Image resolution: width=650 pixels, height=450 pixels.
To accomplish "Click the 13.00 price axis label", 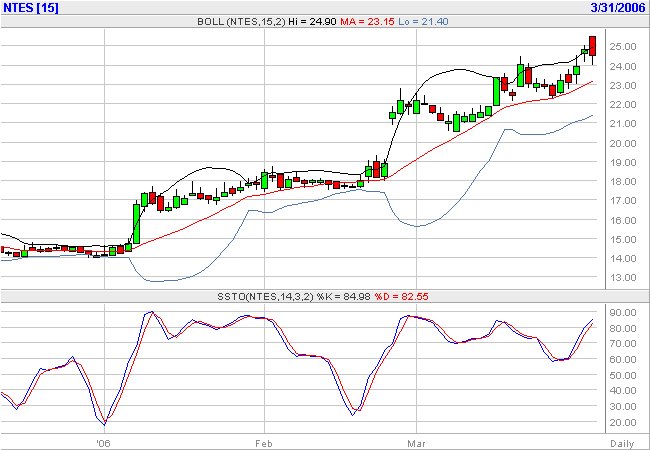I will tap(623, 278).
